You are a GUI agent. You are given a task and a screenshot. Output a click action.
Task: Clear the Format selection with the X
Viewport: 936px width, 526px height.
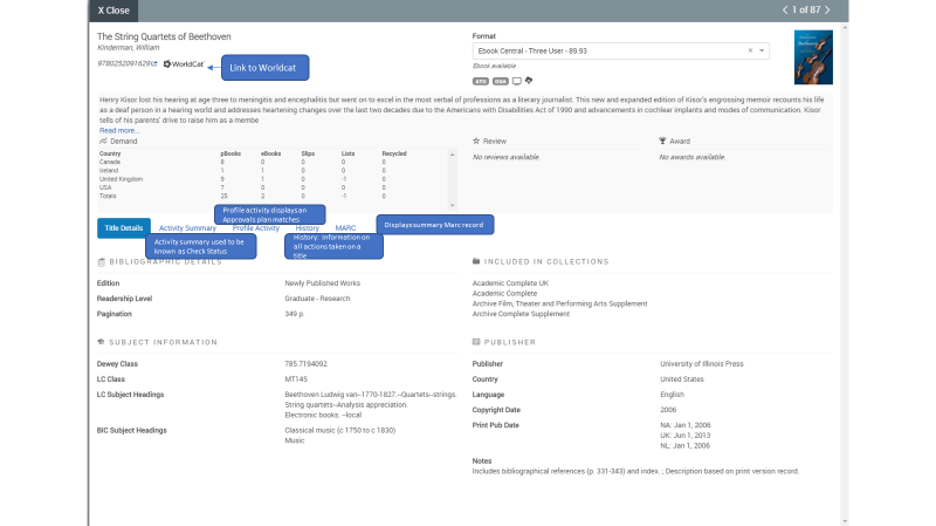750,51
